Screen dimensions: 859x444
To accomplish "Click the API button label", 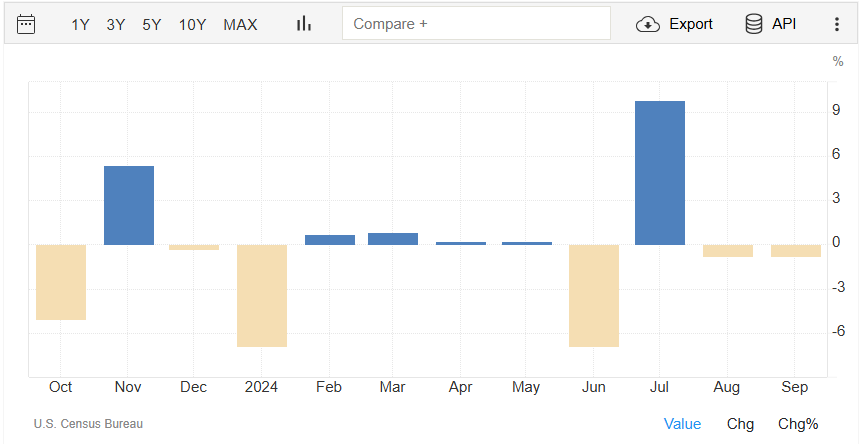I will 784,24.
